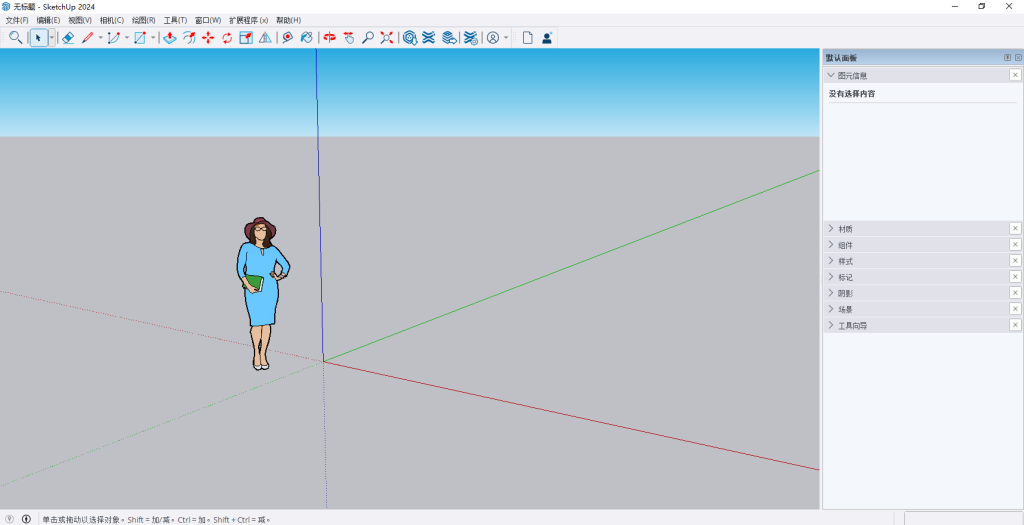
Task: Select the Eraser tool
Action: (x=68, y=38)
